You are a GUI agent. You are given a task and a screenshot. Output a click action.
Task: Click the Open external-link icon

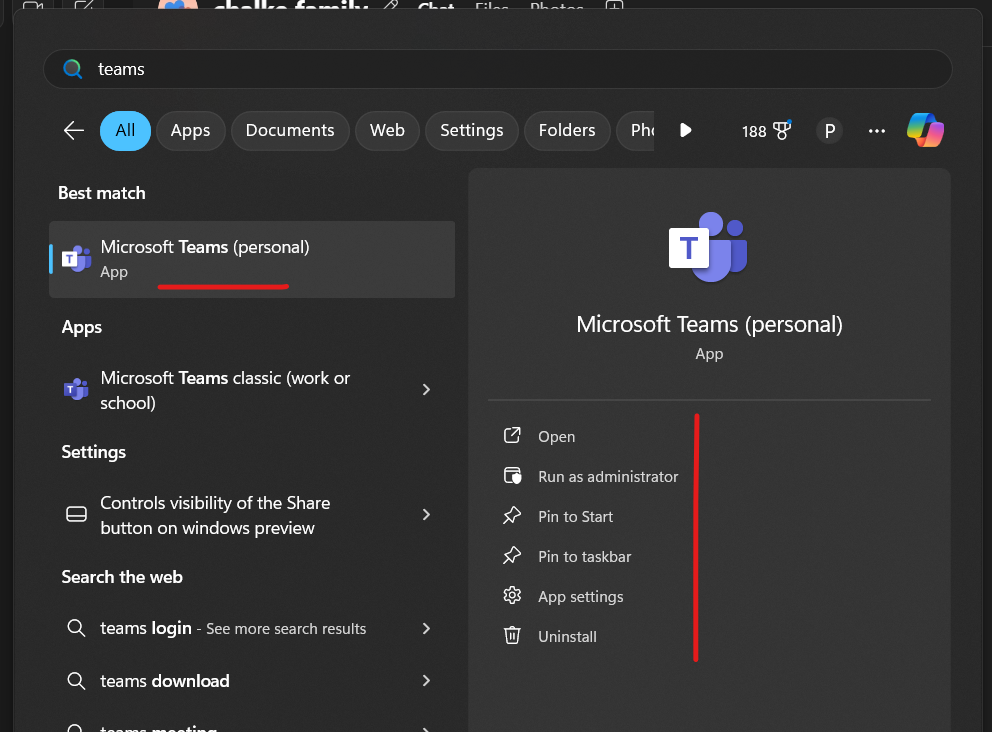coord(512,435)
